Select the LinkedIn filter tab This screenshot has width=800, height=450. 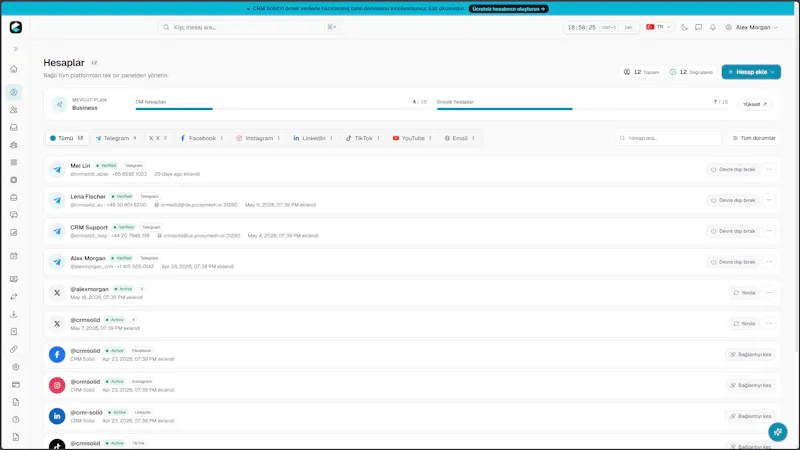click(313, 138)
